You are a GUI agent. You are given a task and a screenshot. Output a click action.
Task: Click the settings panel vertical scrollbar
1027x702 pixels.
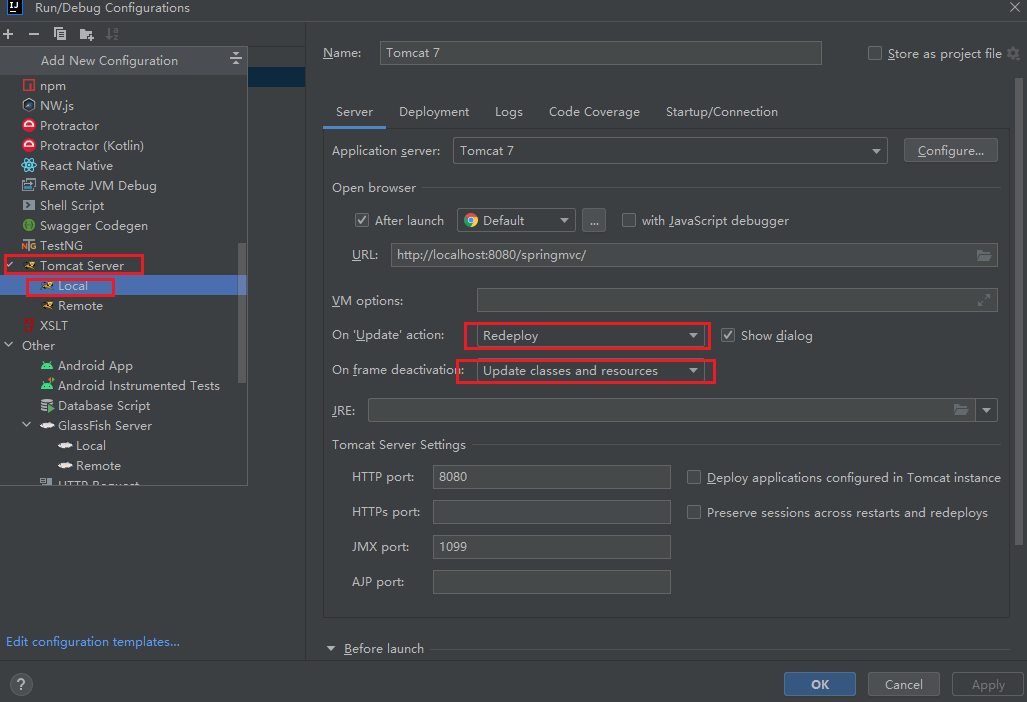[x=1018, y=311]
